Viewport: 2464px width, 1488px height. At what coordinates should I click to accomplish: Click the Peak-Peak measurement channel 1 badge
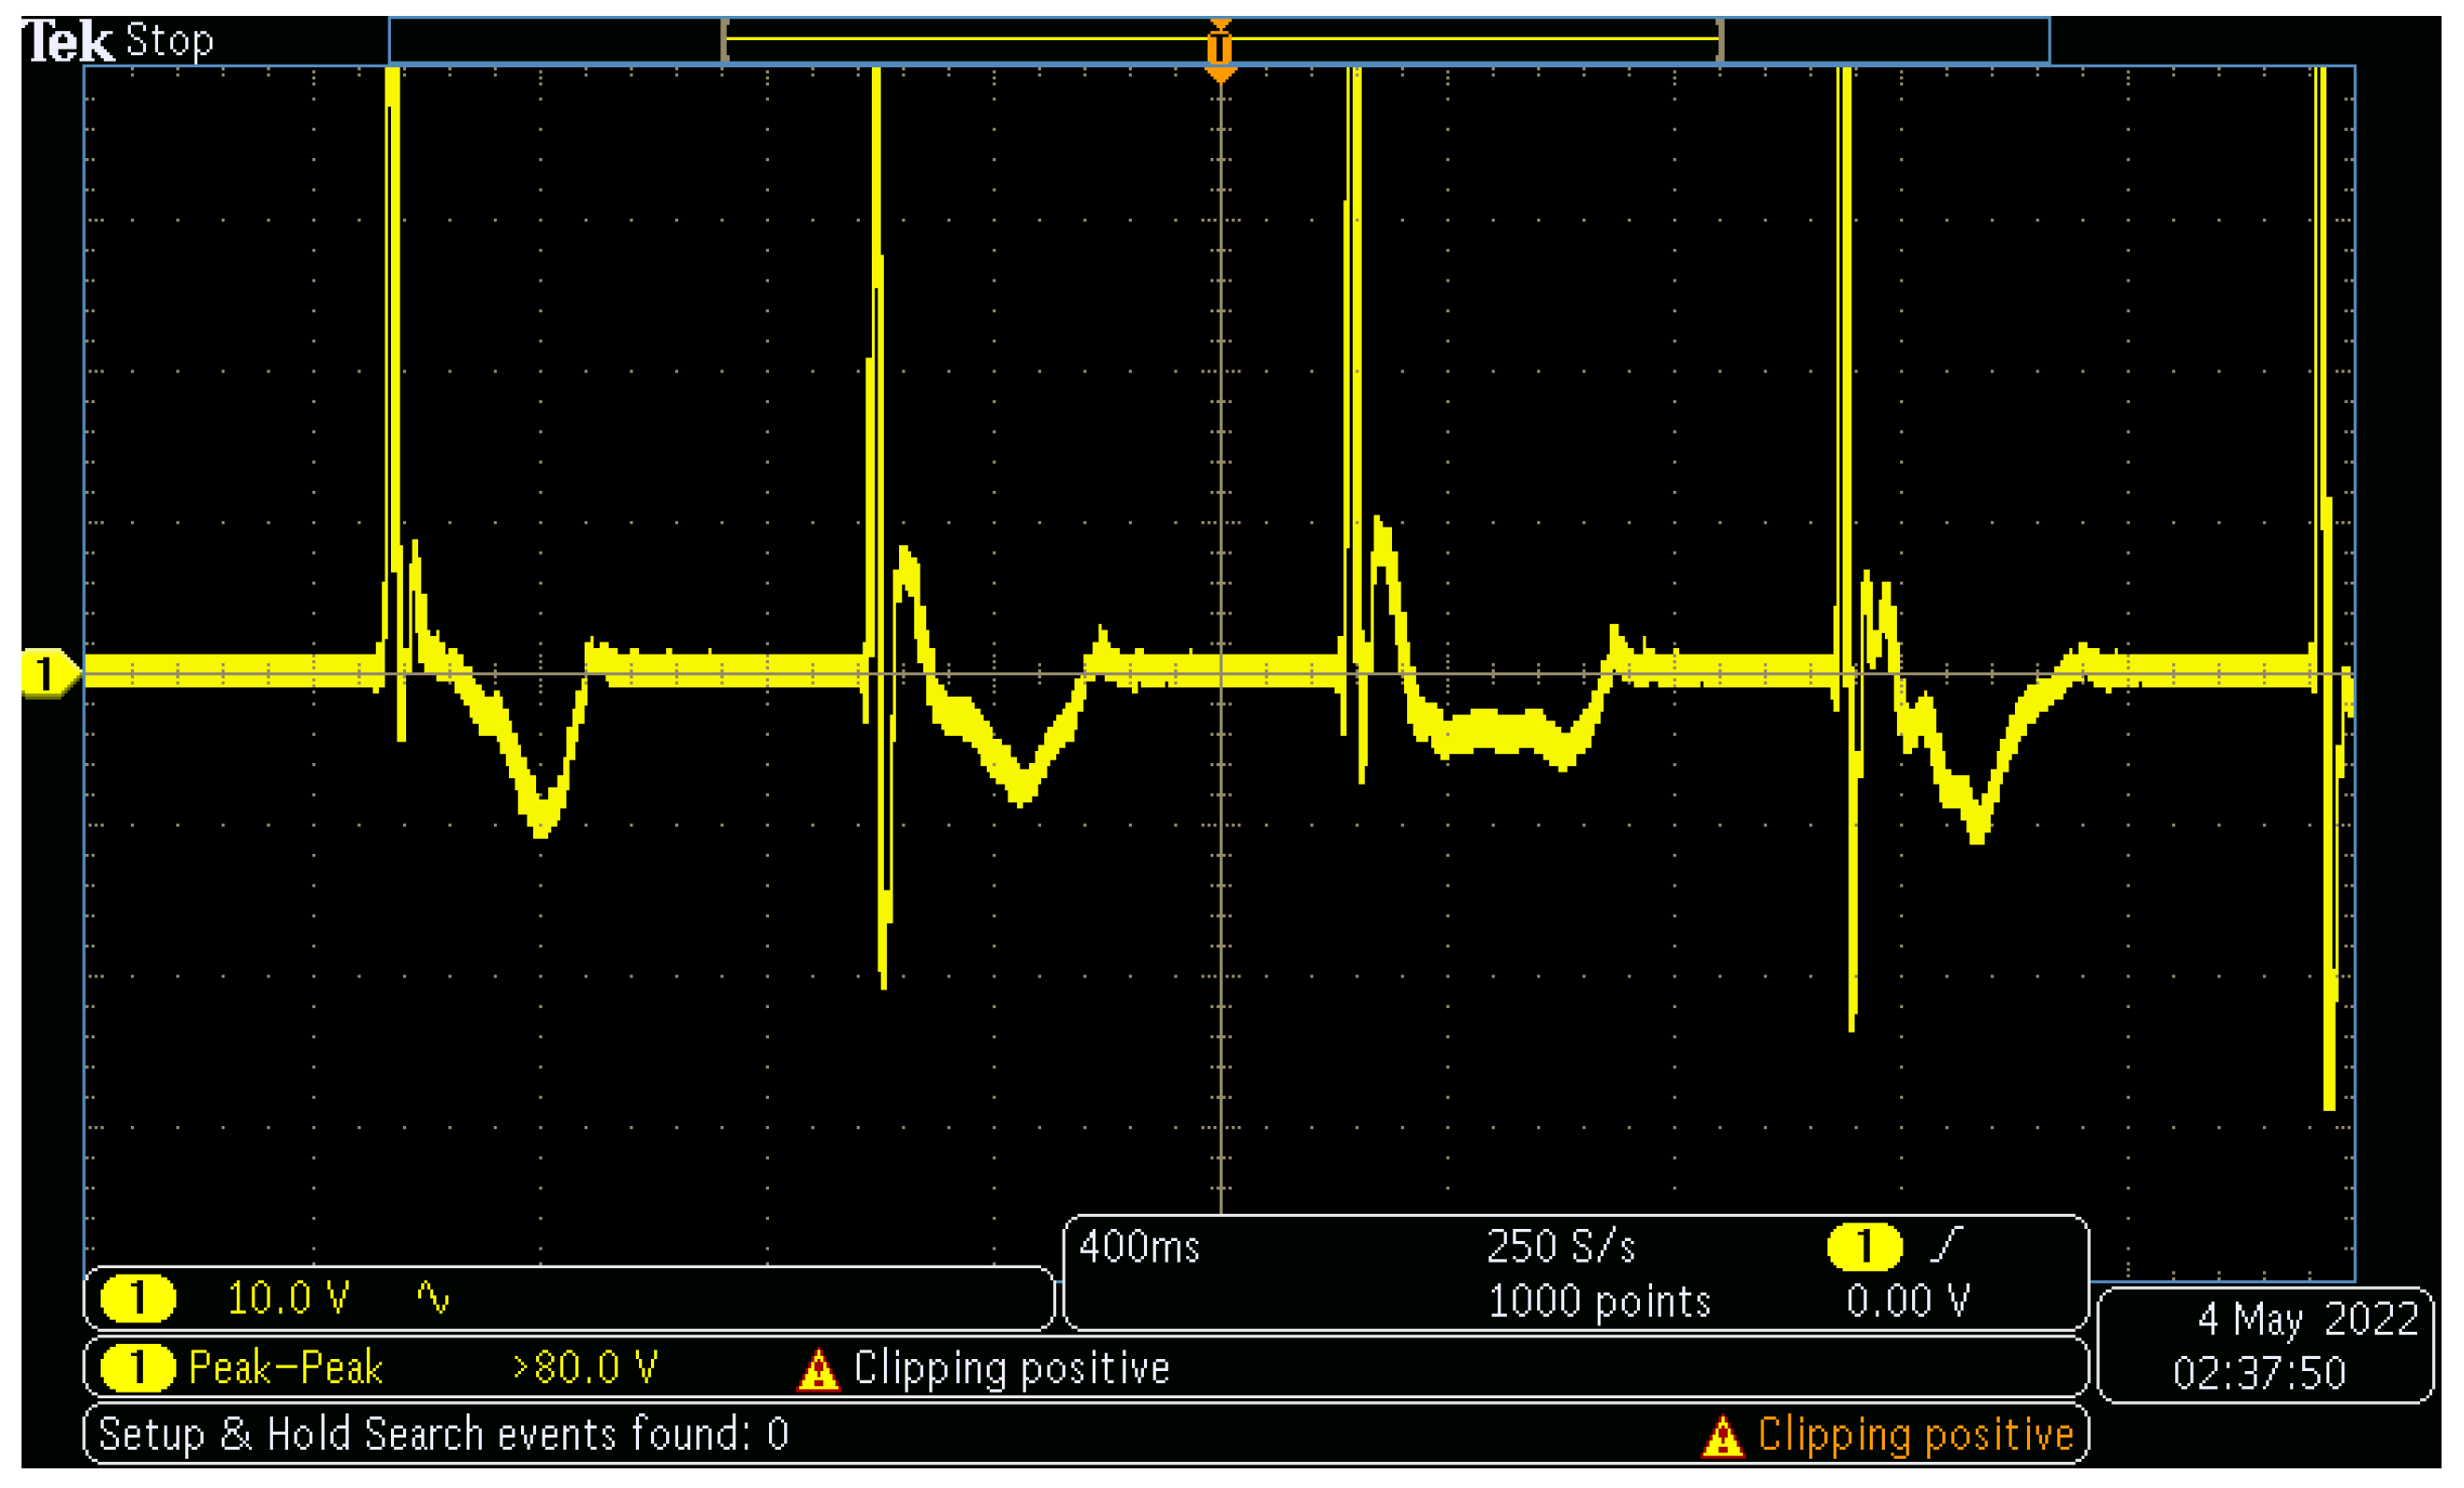(138, 1368)
